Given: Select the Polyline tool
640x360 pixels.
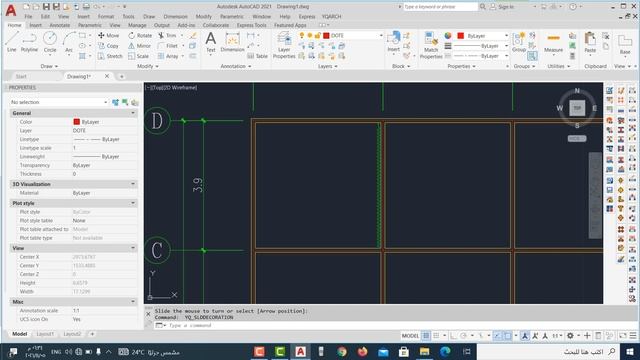Looking at the screenshot, I should pyautogui.click(x=29, y=42).
